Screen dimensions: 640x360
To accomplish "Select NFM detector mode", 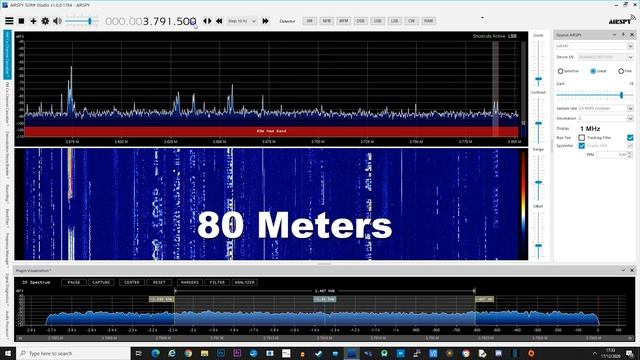I will click(x=326, y=21).
